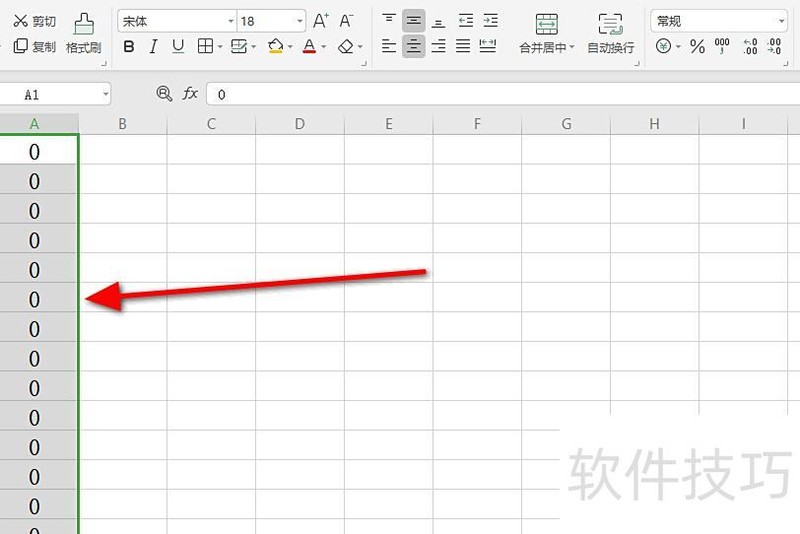Apply thousands separator style

pos(722,46)
